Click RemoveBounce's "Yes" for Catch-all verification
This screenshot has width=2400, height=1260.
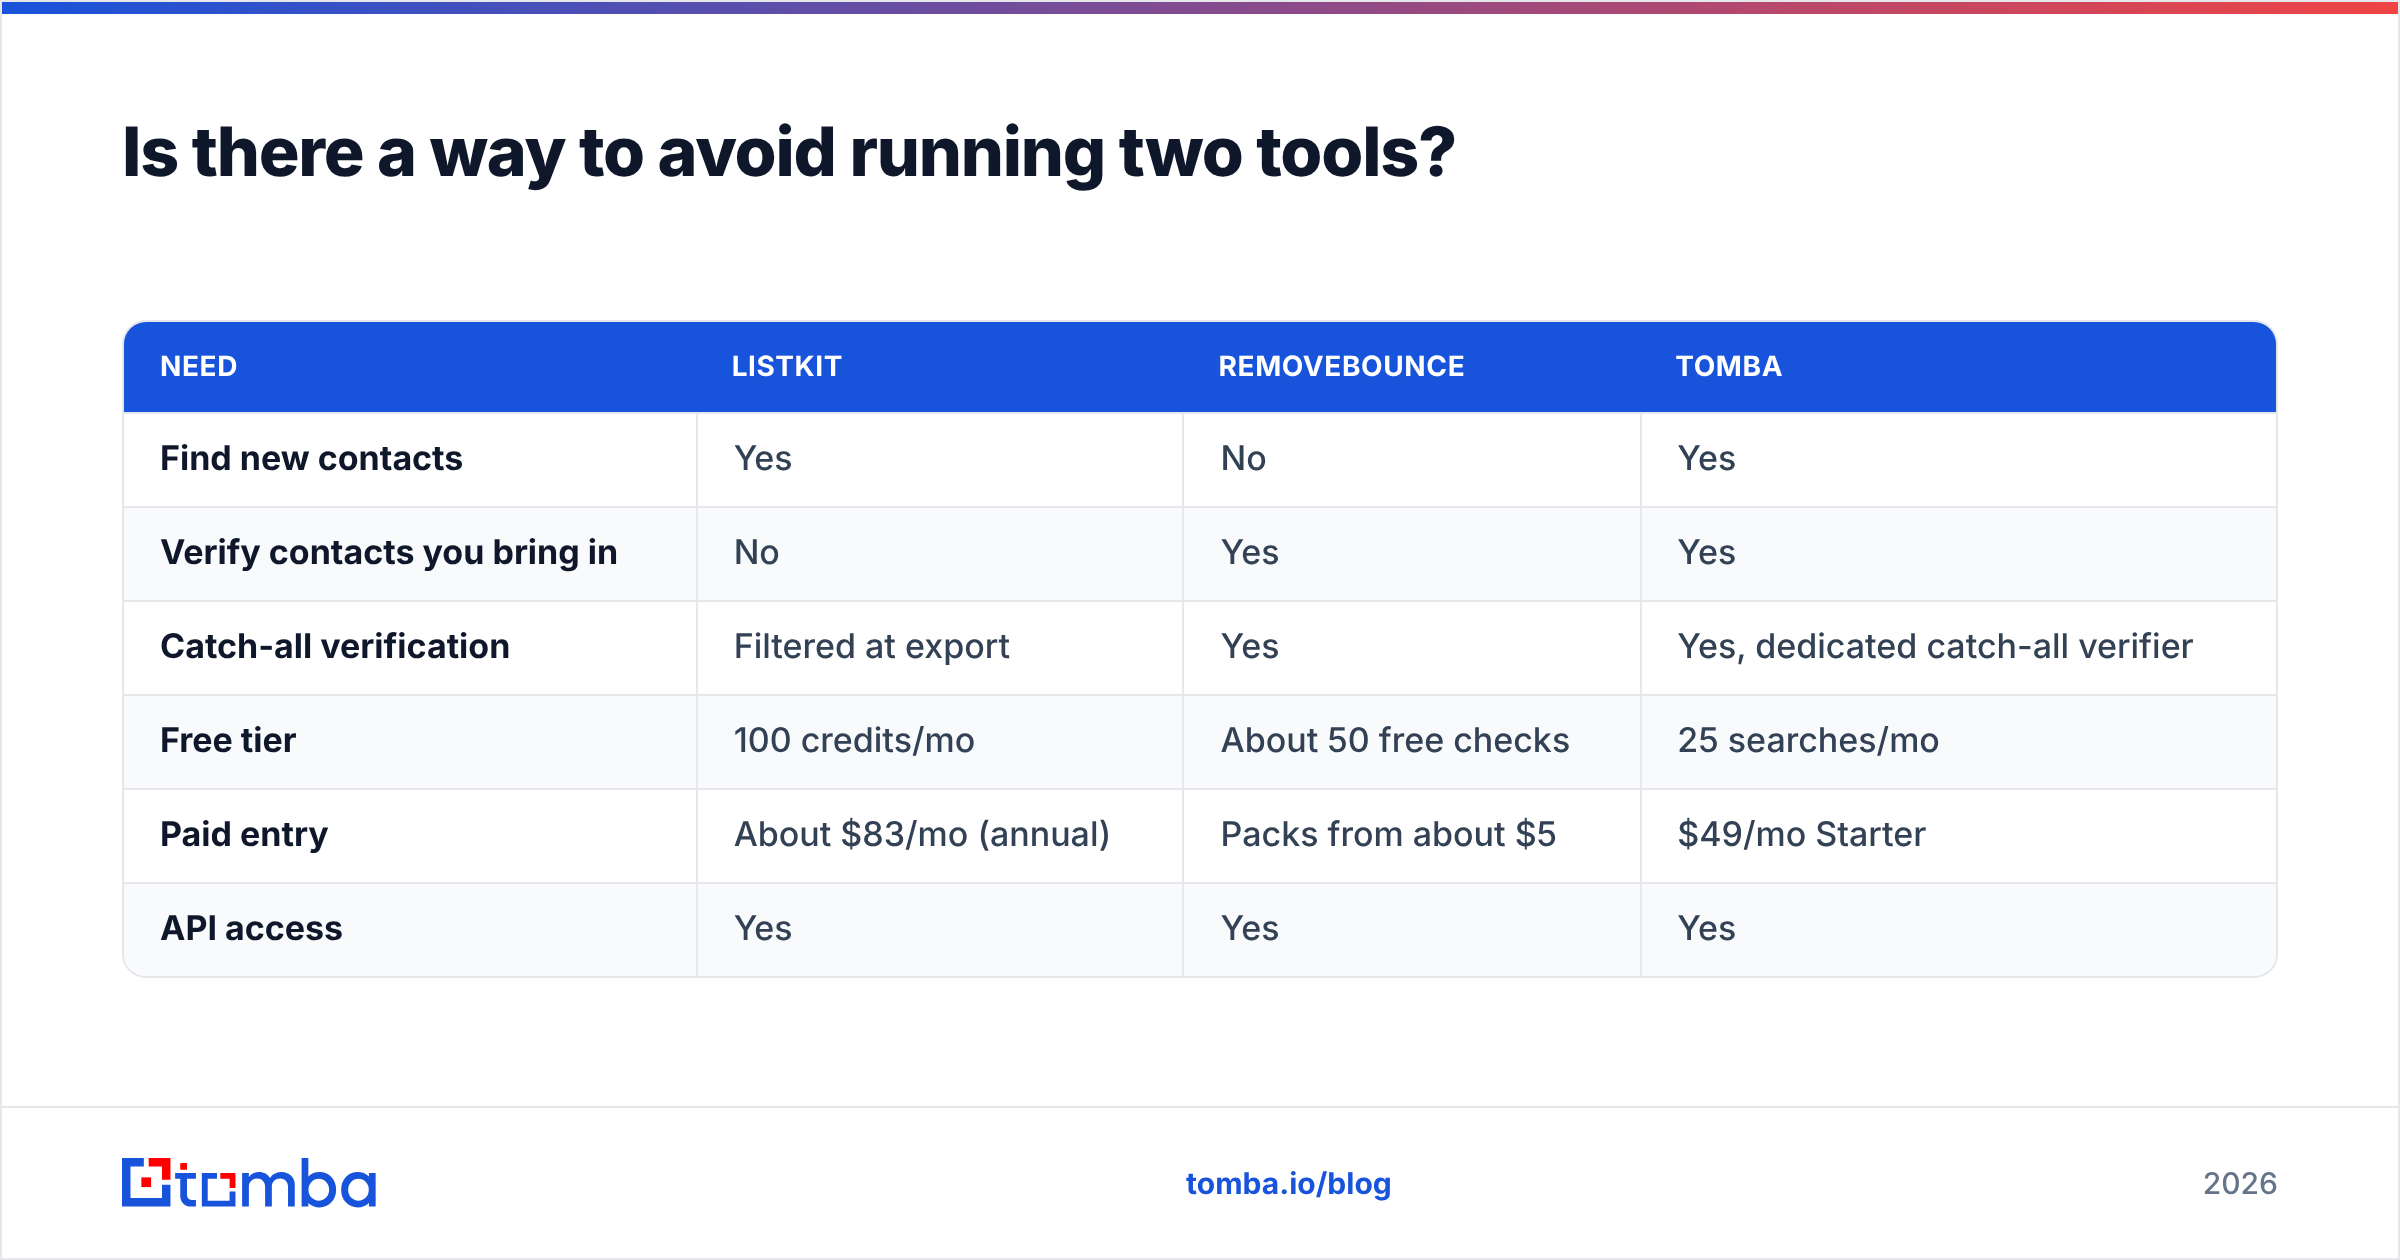point(1249,646)
